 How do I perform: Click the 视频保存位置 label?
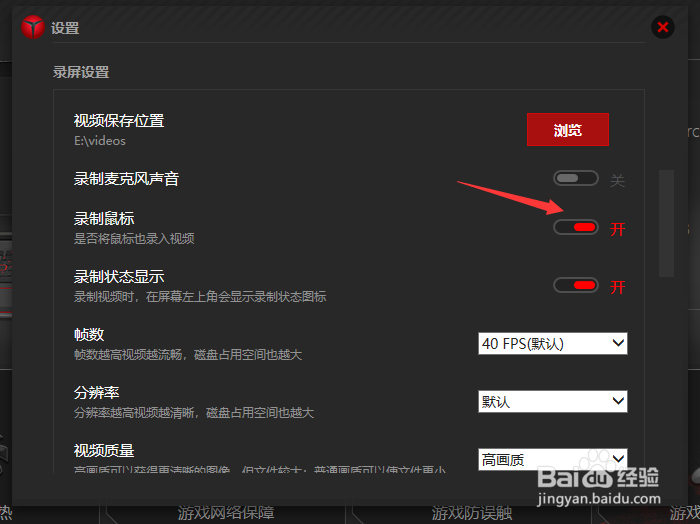(x=119, y=121)
